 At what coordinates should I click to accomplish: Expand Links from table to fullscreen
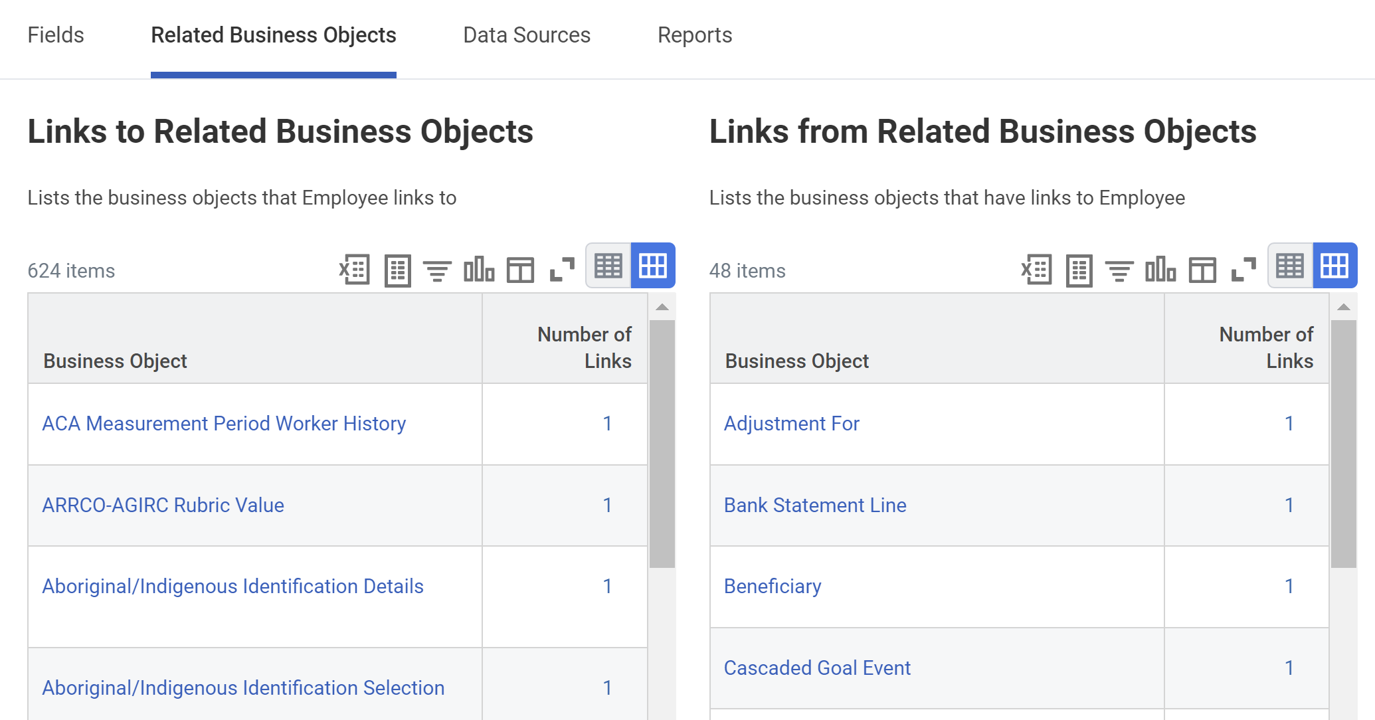1243,269
